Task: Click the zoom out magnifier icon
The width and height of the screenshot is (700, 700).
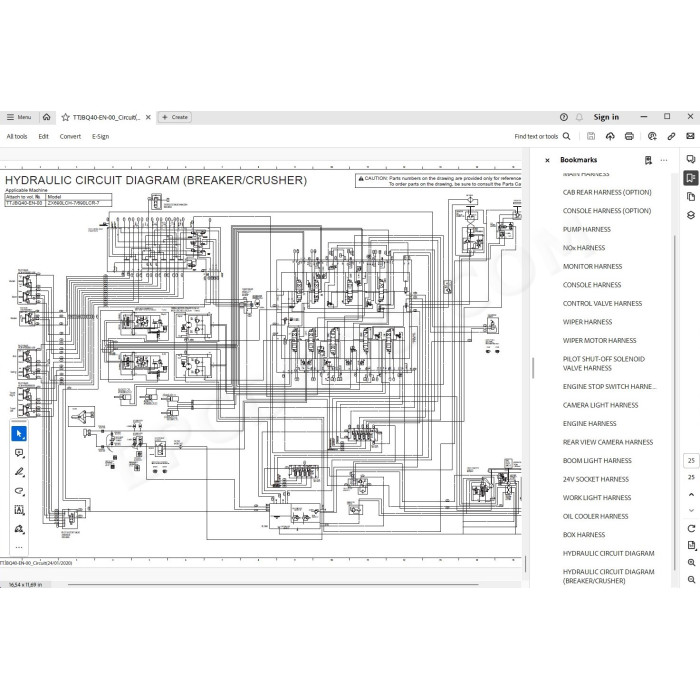Action: 691,579
